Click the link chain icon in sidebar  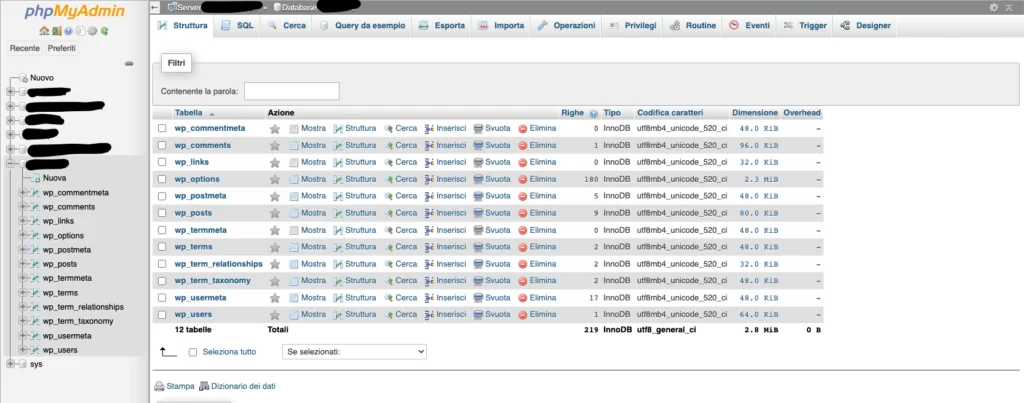(x=128, y=63)
